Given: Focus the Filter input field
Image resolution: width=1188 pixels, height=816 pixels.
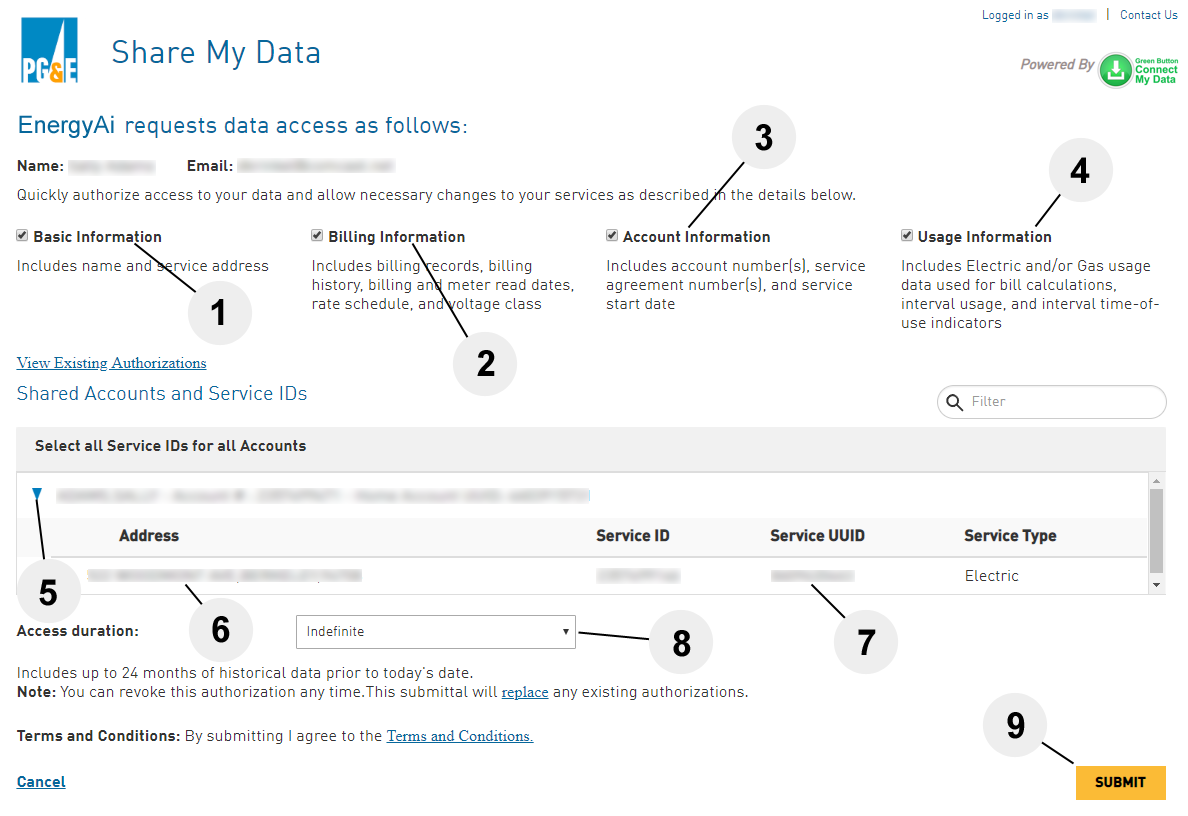Looking at the screenshot, I should click(x=1052, y=402).
